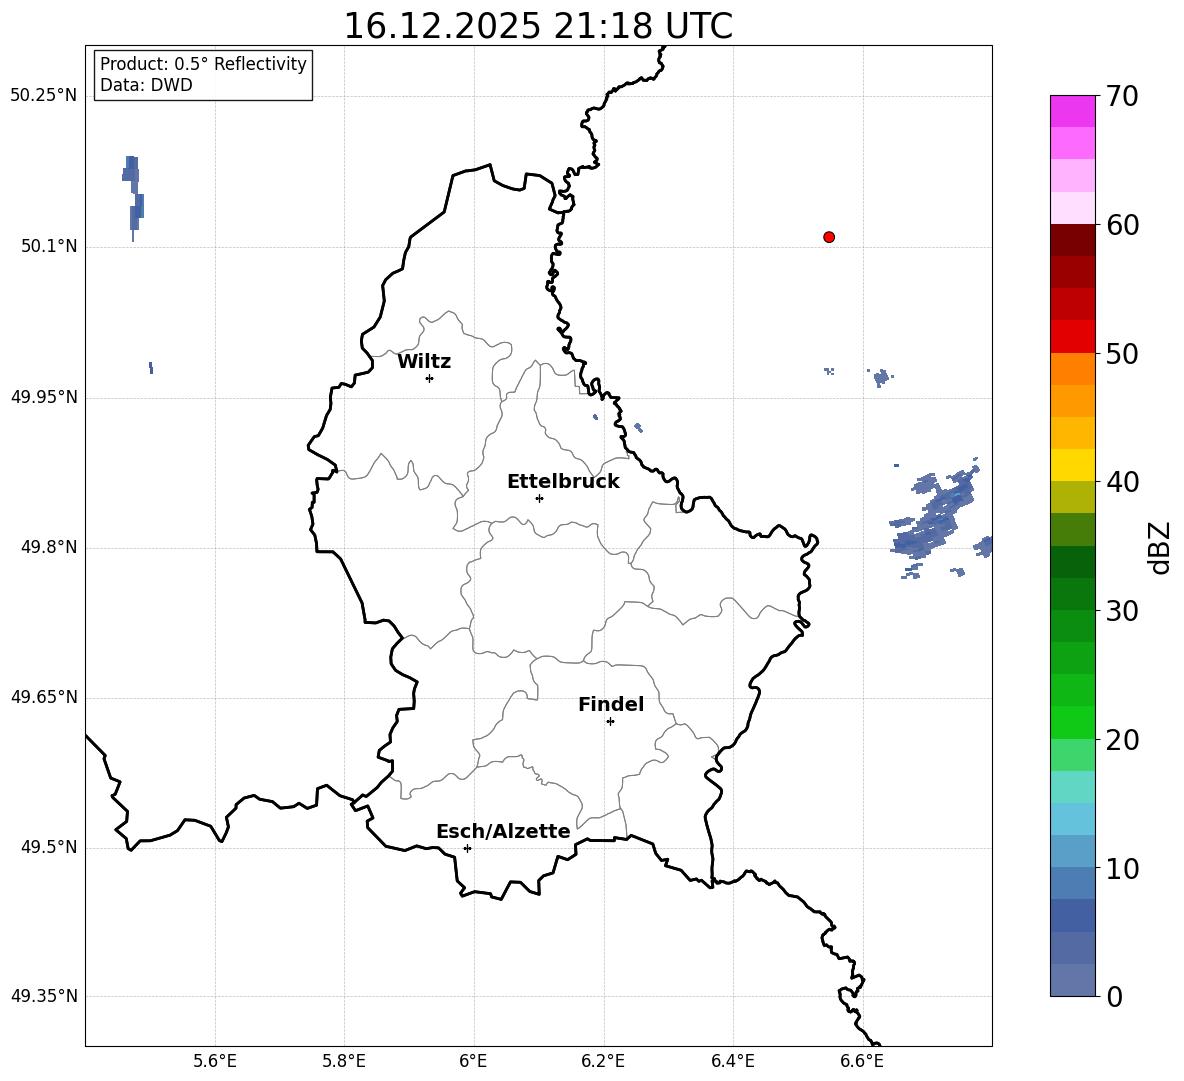This screenshot has height=1081, width=1184.
Task: Click the 'Product: 0.5° Reflectivity' text
Action: pyautogui.click(x=203, y=63)
